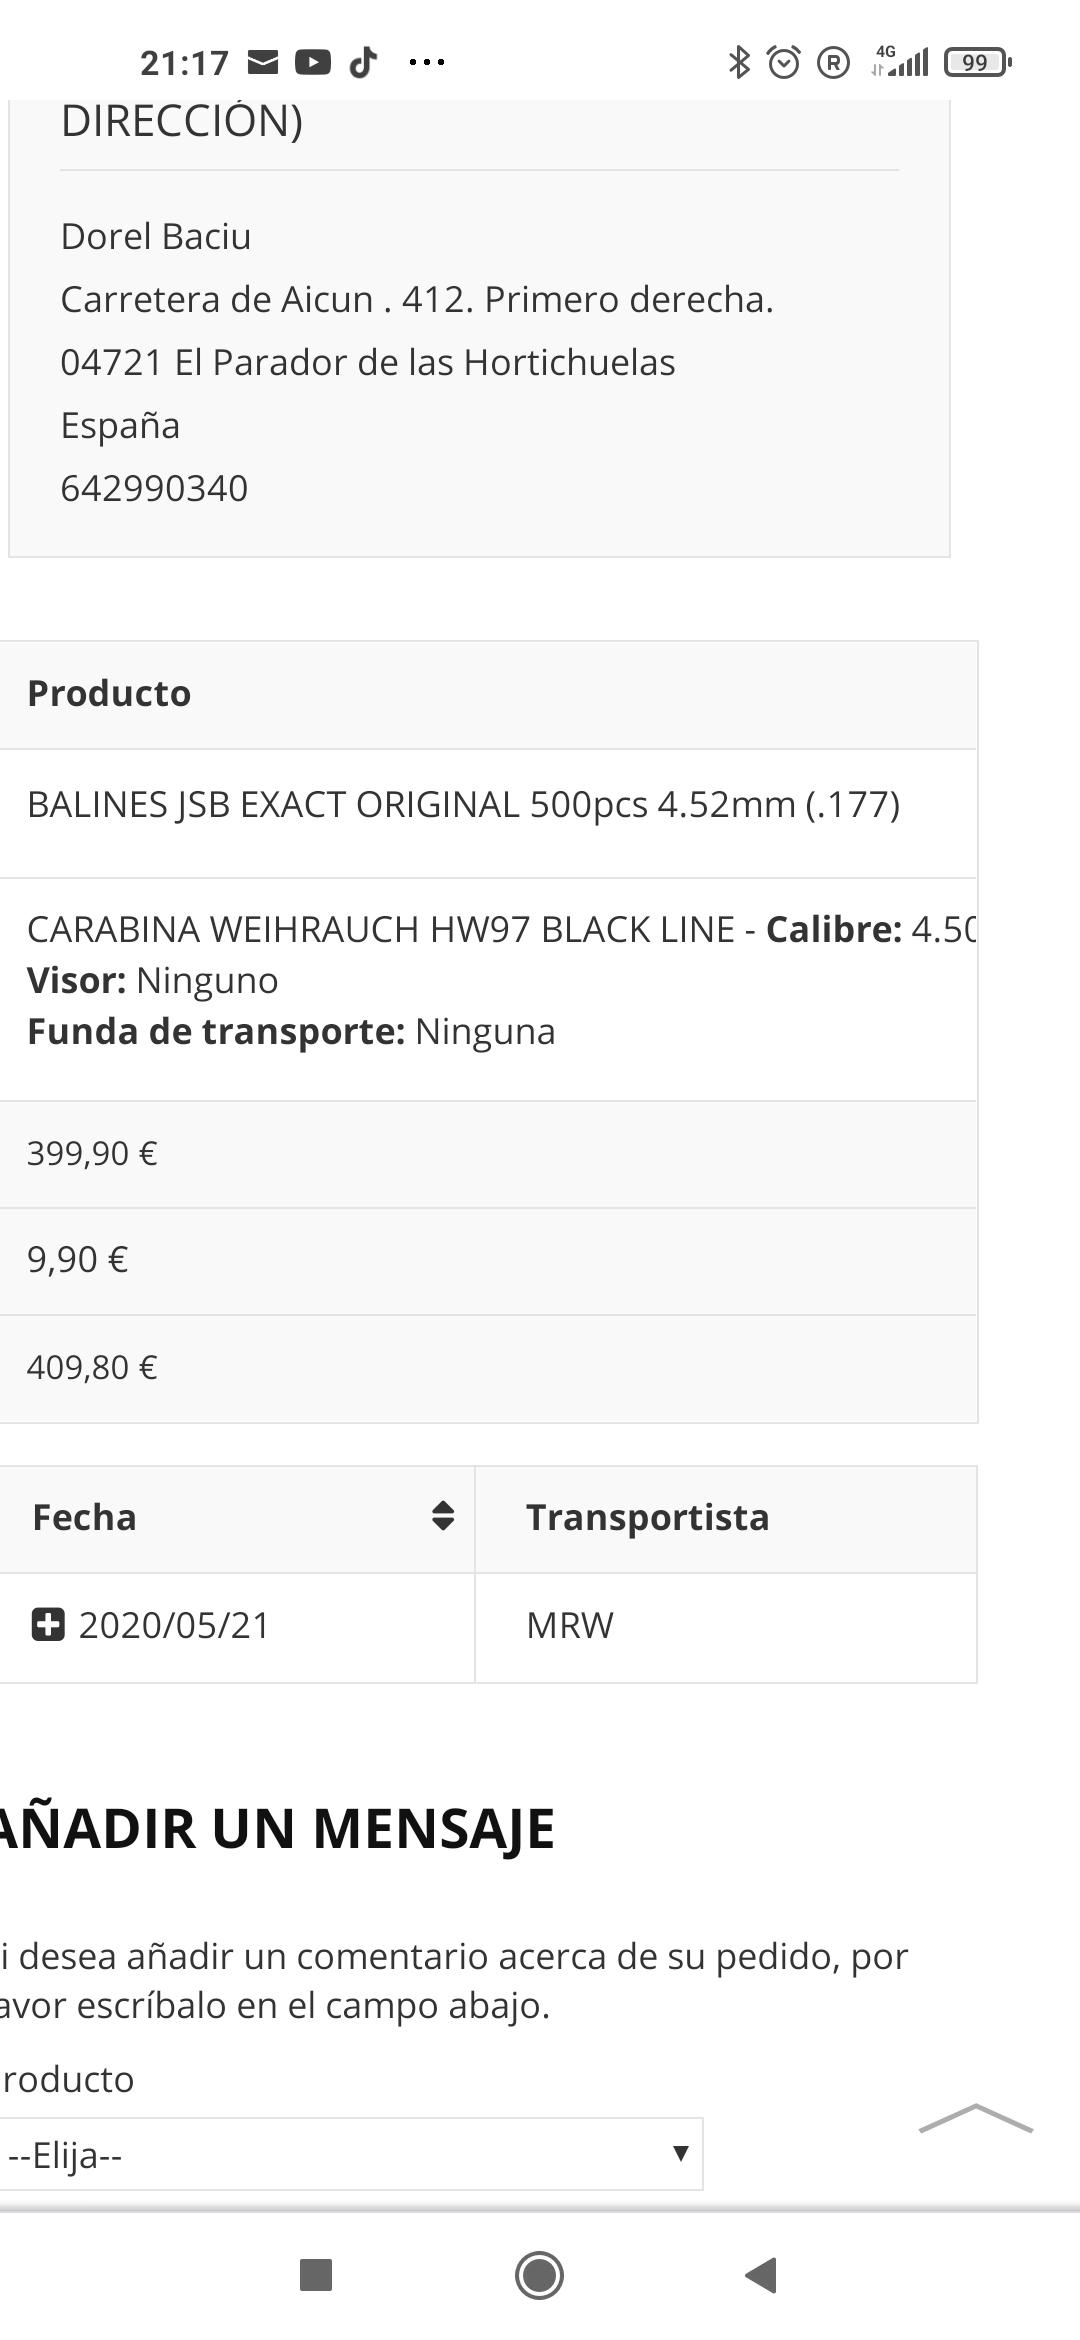Open recent apps with square button
1080x2340 pixels.
tap(316, 2275)
